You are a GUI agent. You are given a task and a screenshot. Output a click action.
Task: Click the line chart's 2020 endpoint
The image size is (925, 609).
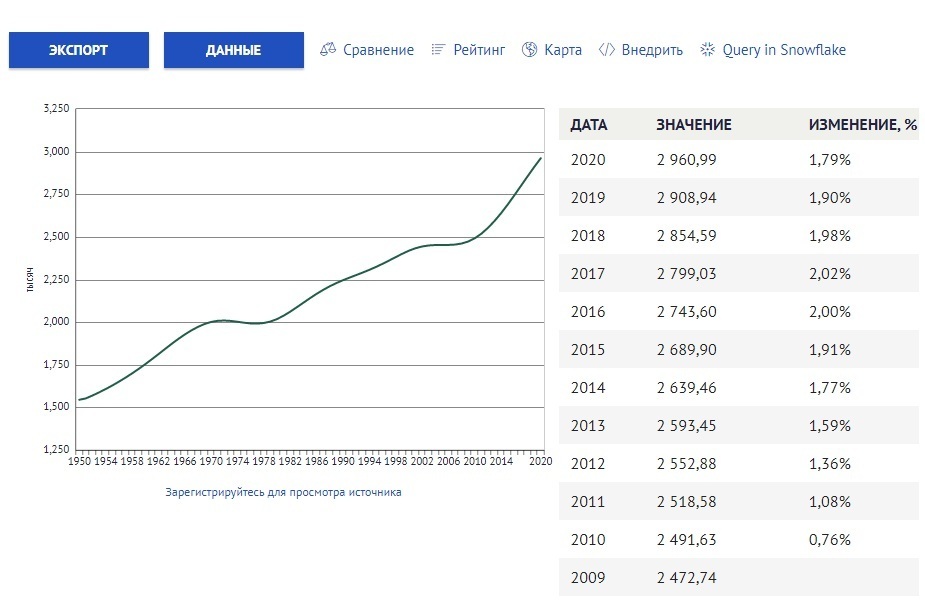[541, 158]
